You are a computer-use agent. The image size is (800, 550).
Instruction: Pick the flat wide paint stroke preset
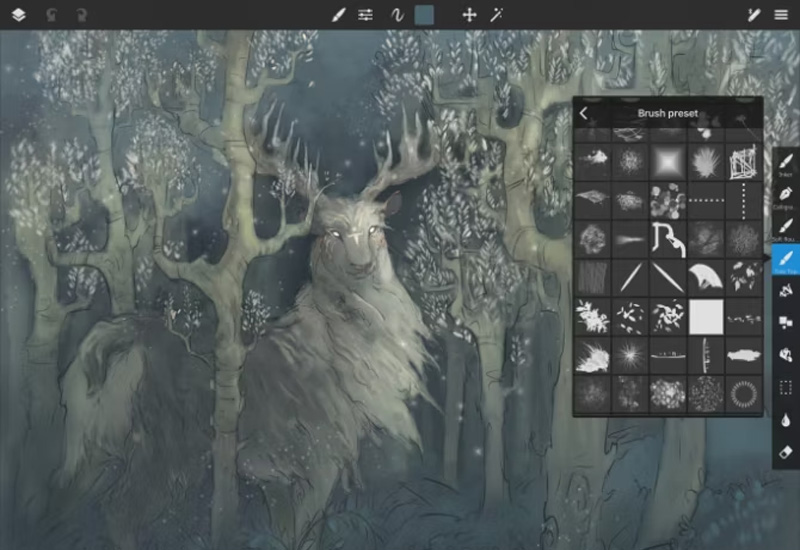743,355
